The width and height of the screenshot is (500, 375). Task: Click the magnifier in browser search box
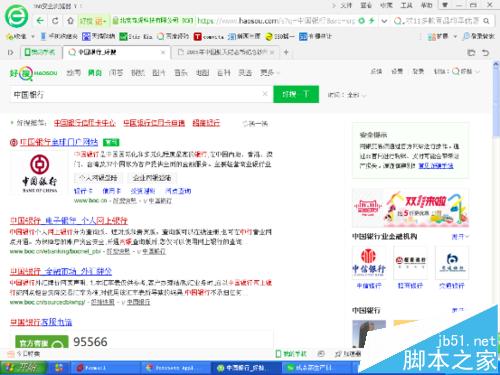tap(487, 21)
